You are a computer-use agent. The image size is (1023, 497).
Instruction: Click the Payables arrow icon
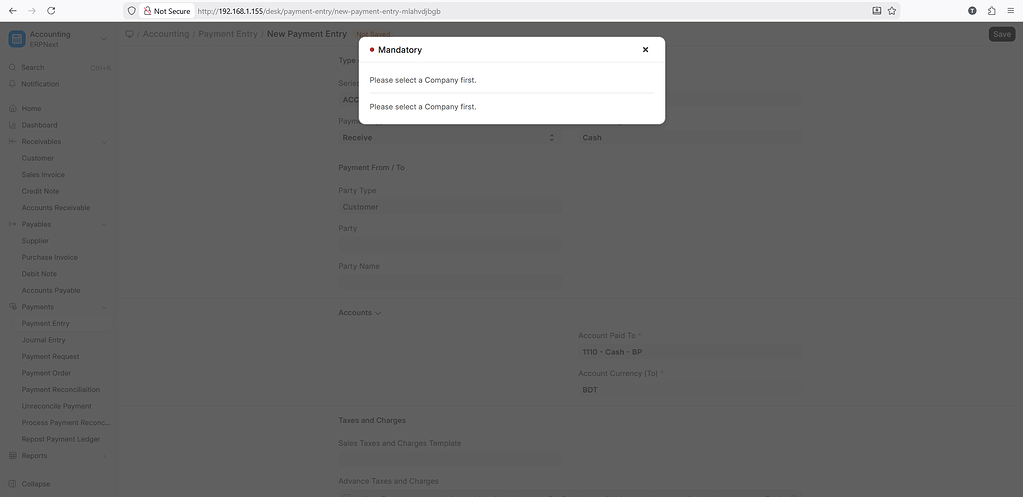[12, 224]
